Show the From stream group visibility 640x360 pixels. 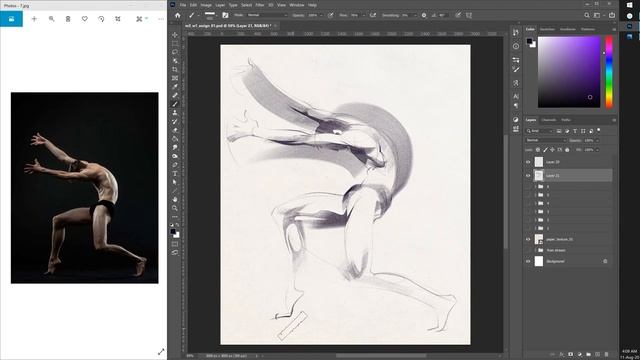point(528,250)
